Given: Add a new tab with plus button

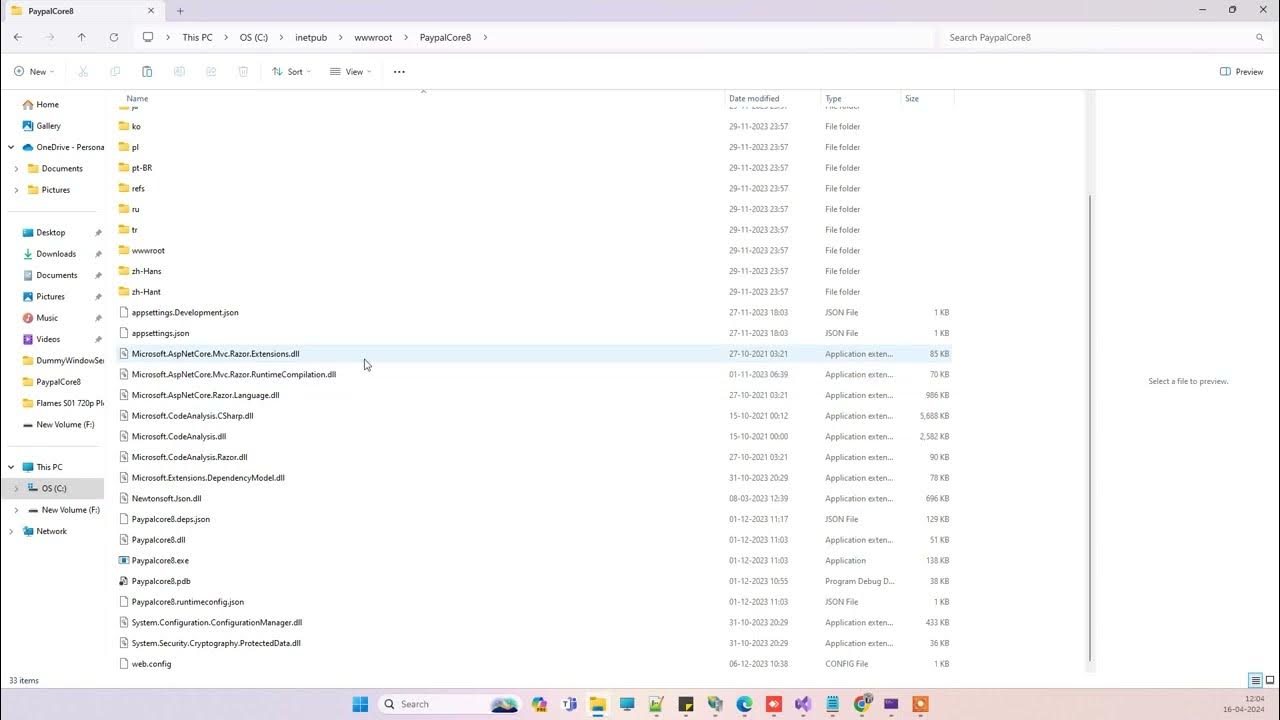Looking at the screenshot, I should click(180, 11).
